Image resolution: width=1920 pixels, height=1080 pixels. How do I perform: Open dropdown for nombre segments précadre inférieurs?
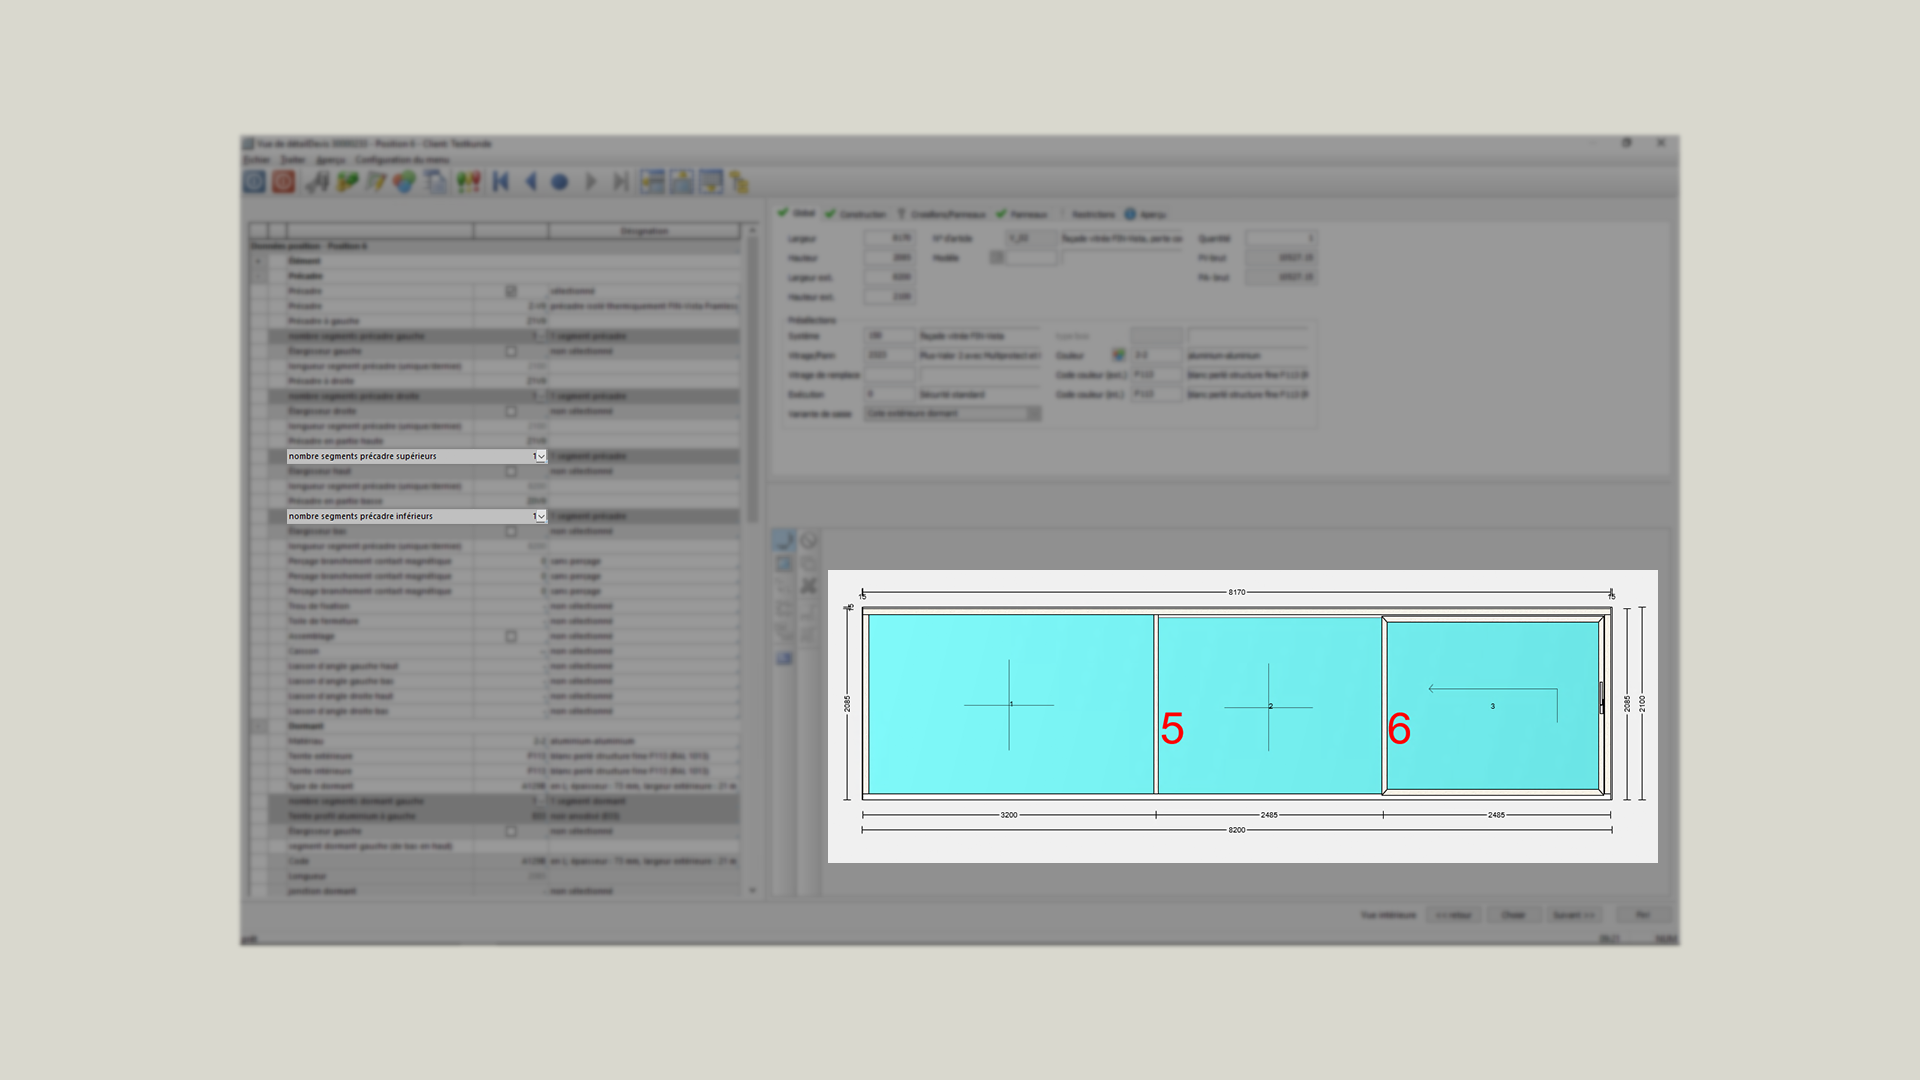coord(541,517)
